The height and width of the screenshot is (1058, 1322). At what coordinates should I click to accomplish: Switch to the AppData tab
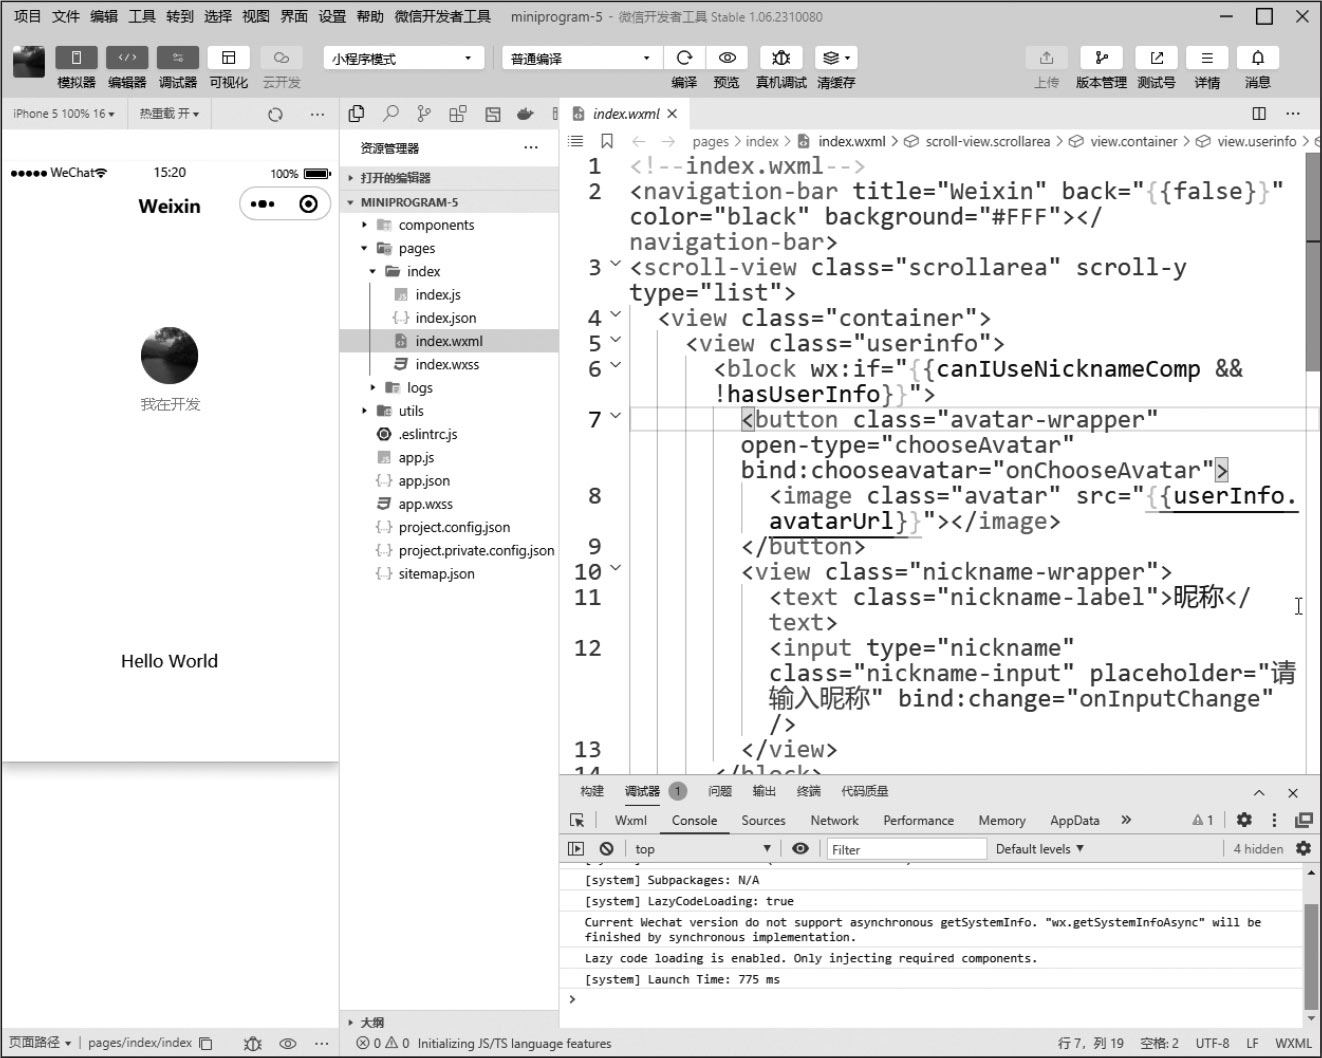pyautogui.click(x=1074, y=820)
